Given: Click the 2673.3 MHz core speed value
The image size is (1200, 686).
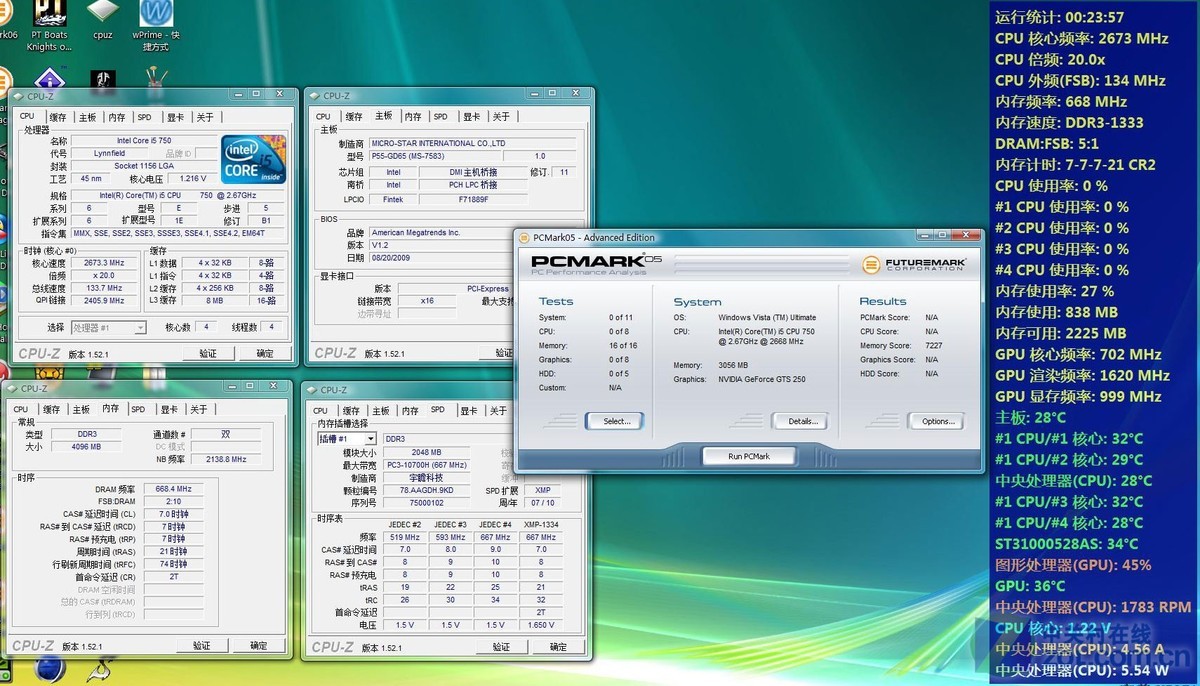Looking at the screenshot, I should (106, 264).
